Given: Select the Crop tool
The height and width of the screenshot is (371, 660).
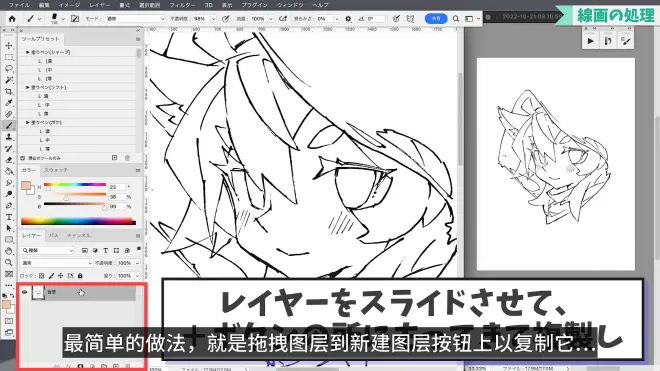Looking at the screenshot, I should (x=9, y=91).
